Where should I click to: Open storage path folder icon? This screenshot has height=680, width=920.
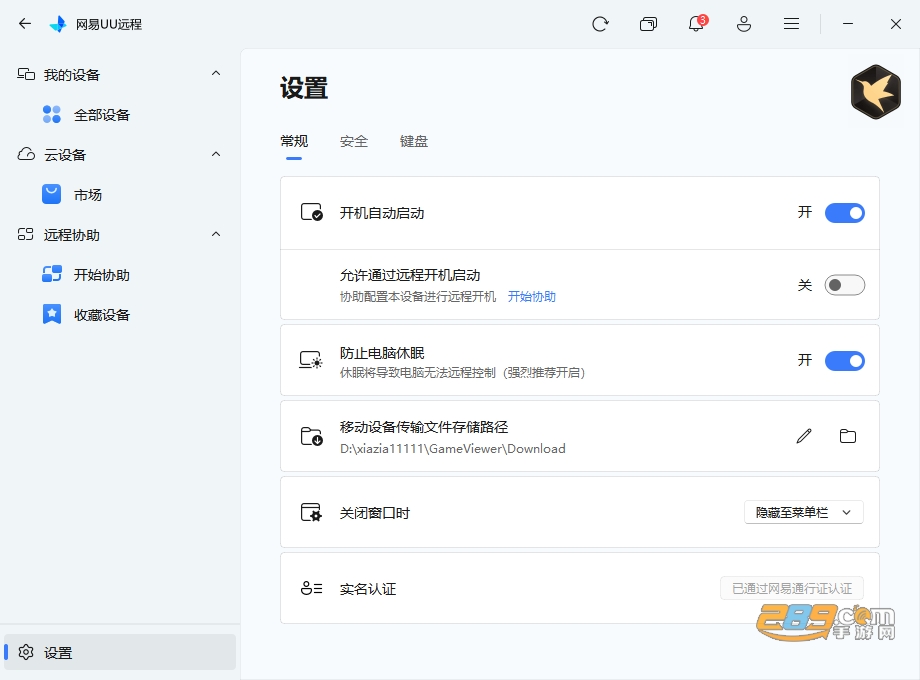click(x=848, y=436)
